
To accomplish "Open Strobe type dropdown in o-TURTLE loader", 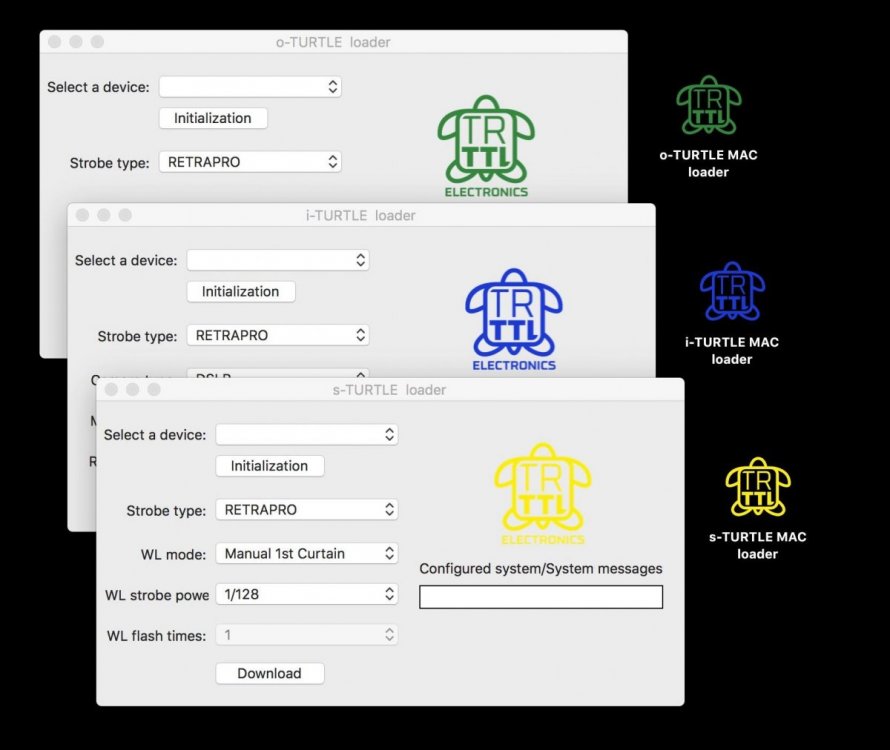I will point(250,162).
